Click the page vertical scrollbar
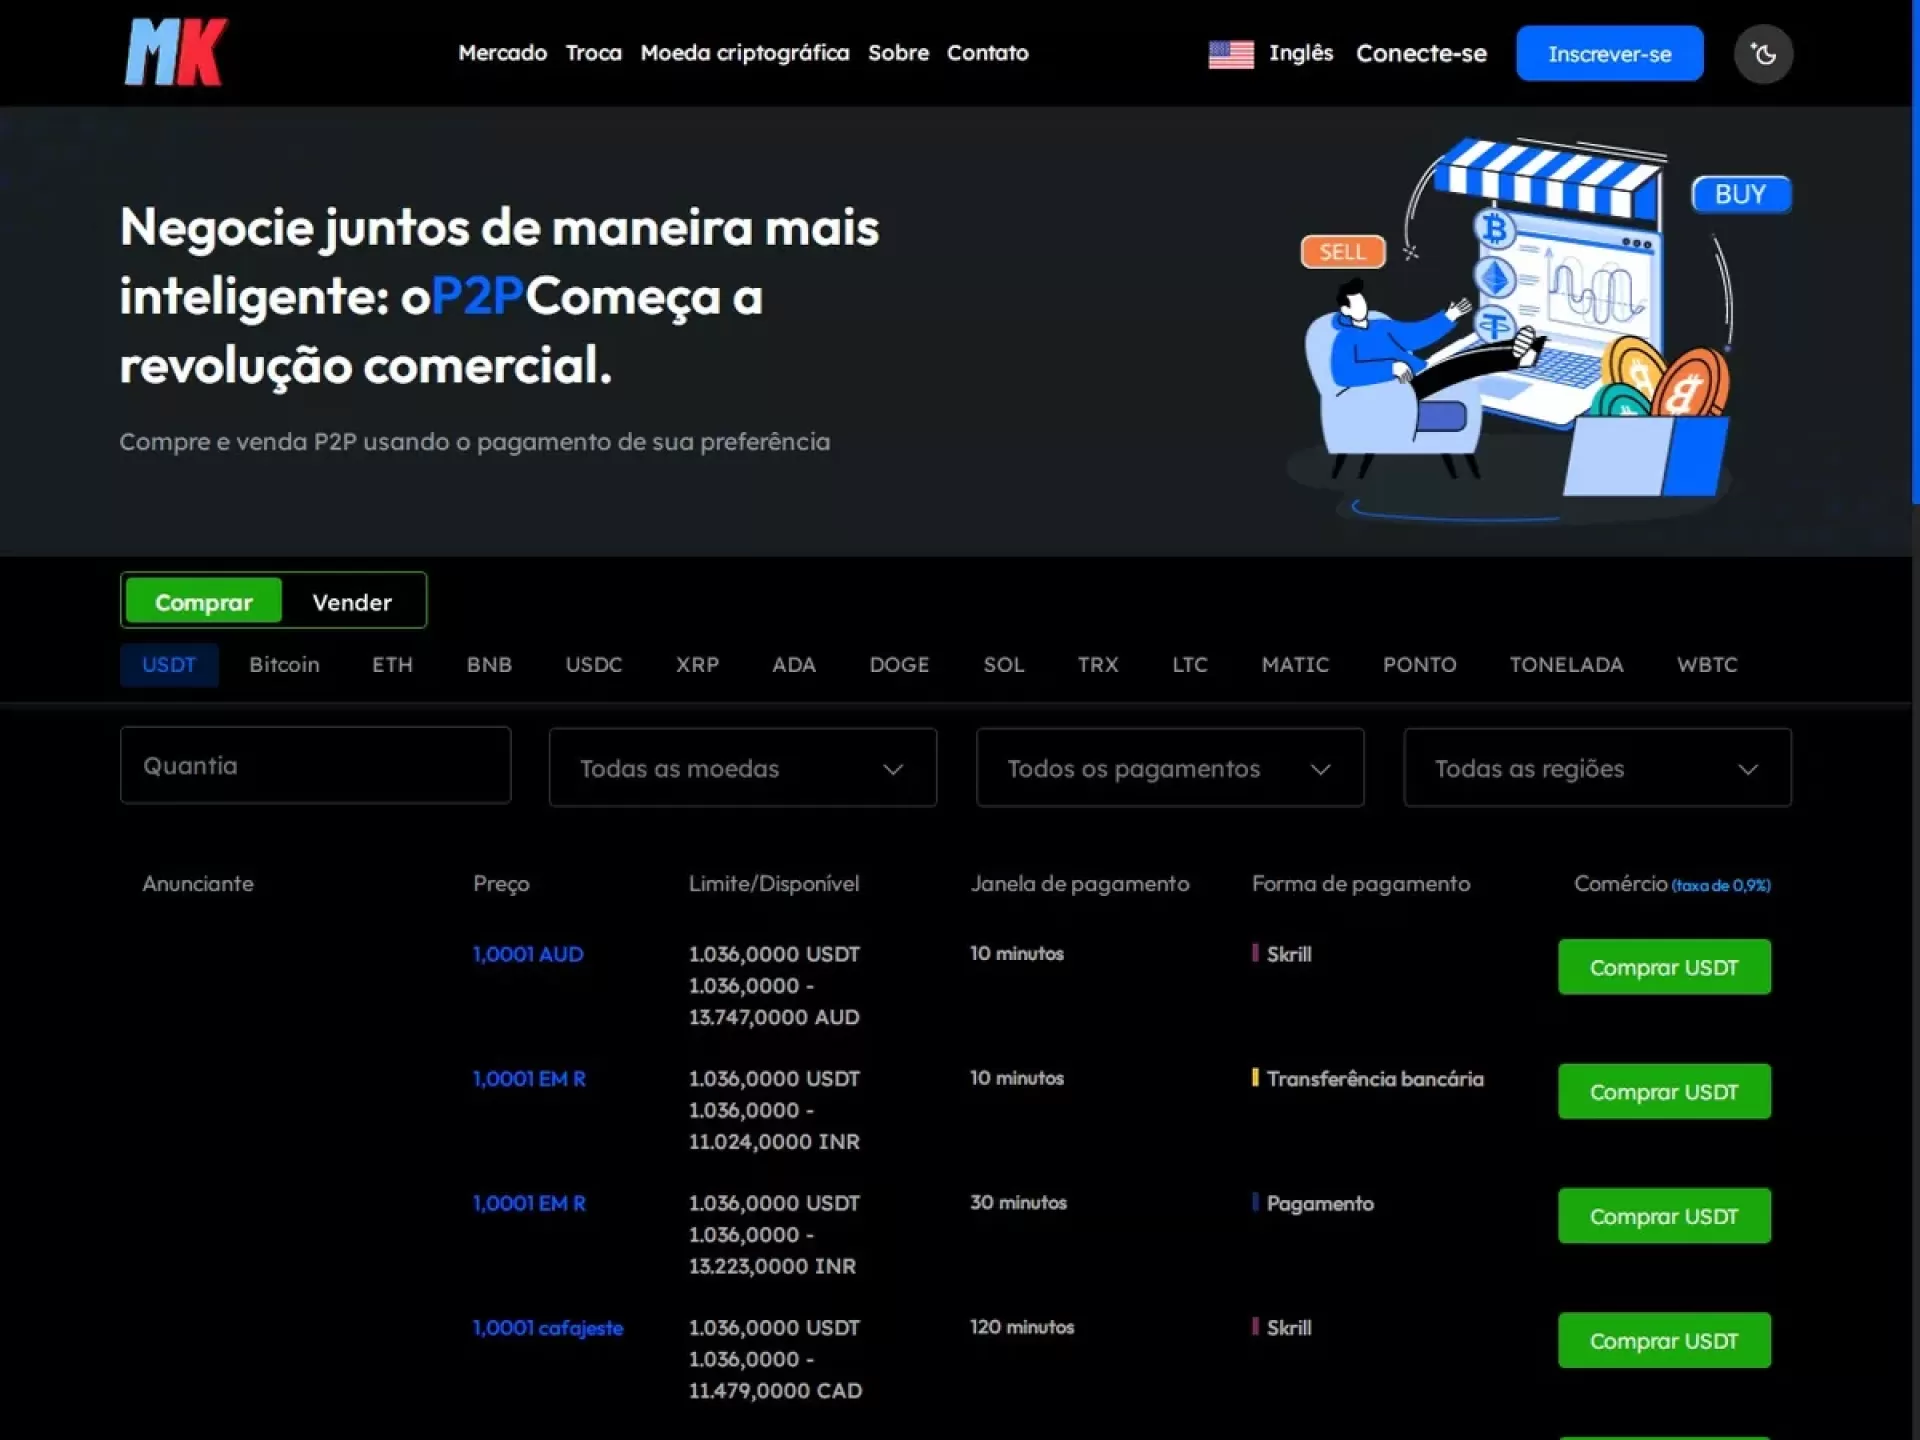 click(x=1914, y=250)
